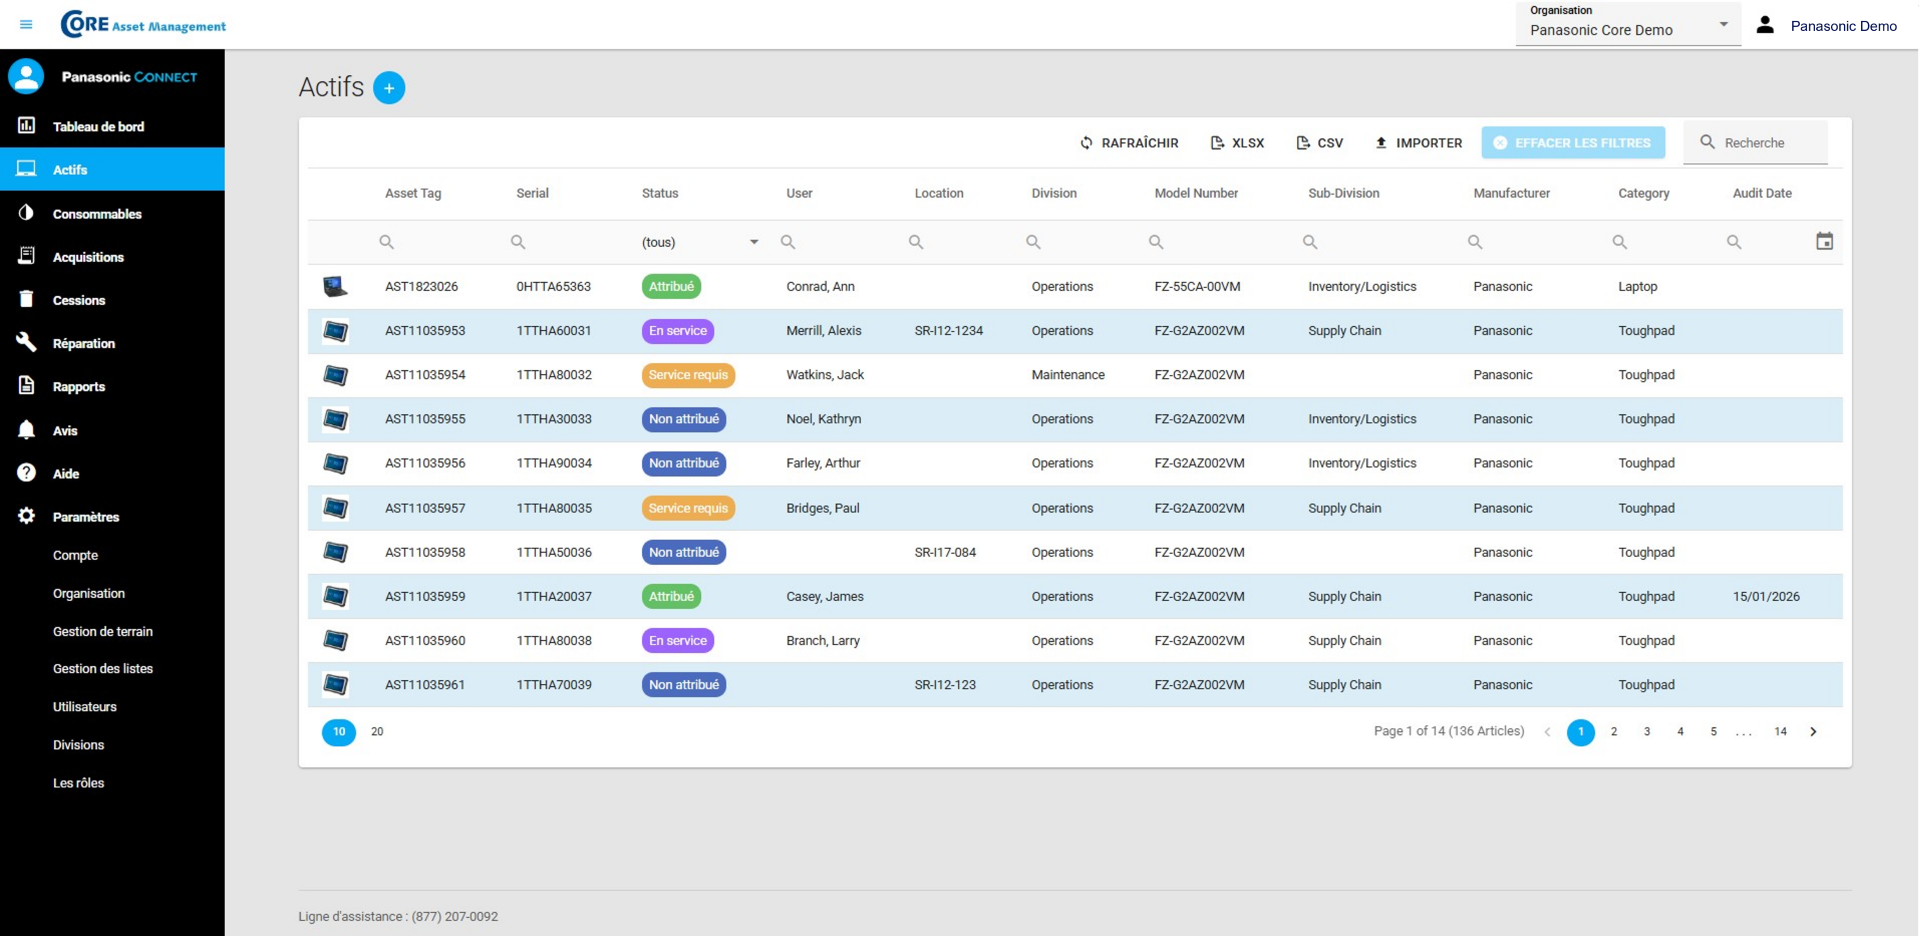Click the Réparation wrench icon
Image resolution: width=1920 pixels, height=936 pixels.
tap(27, 343)
